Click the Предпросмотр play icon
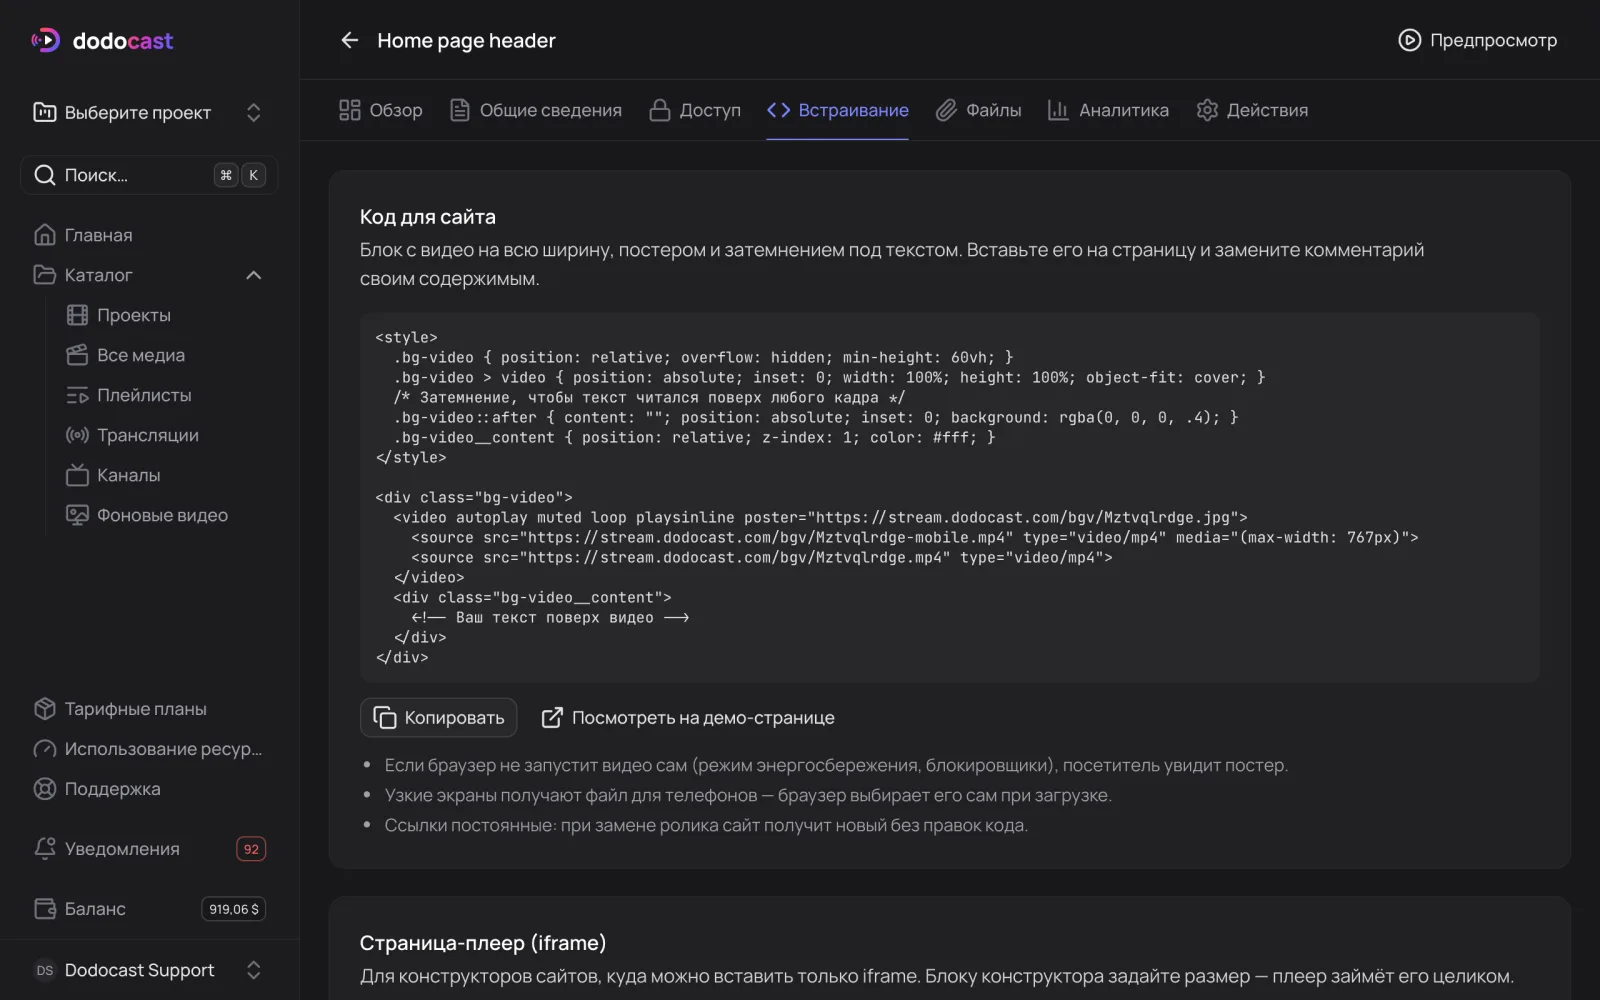The image size is (1600, 1000). (x=1409, y=40)
